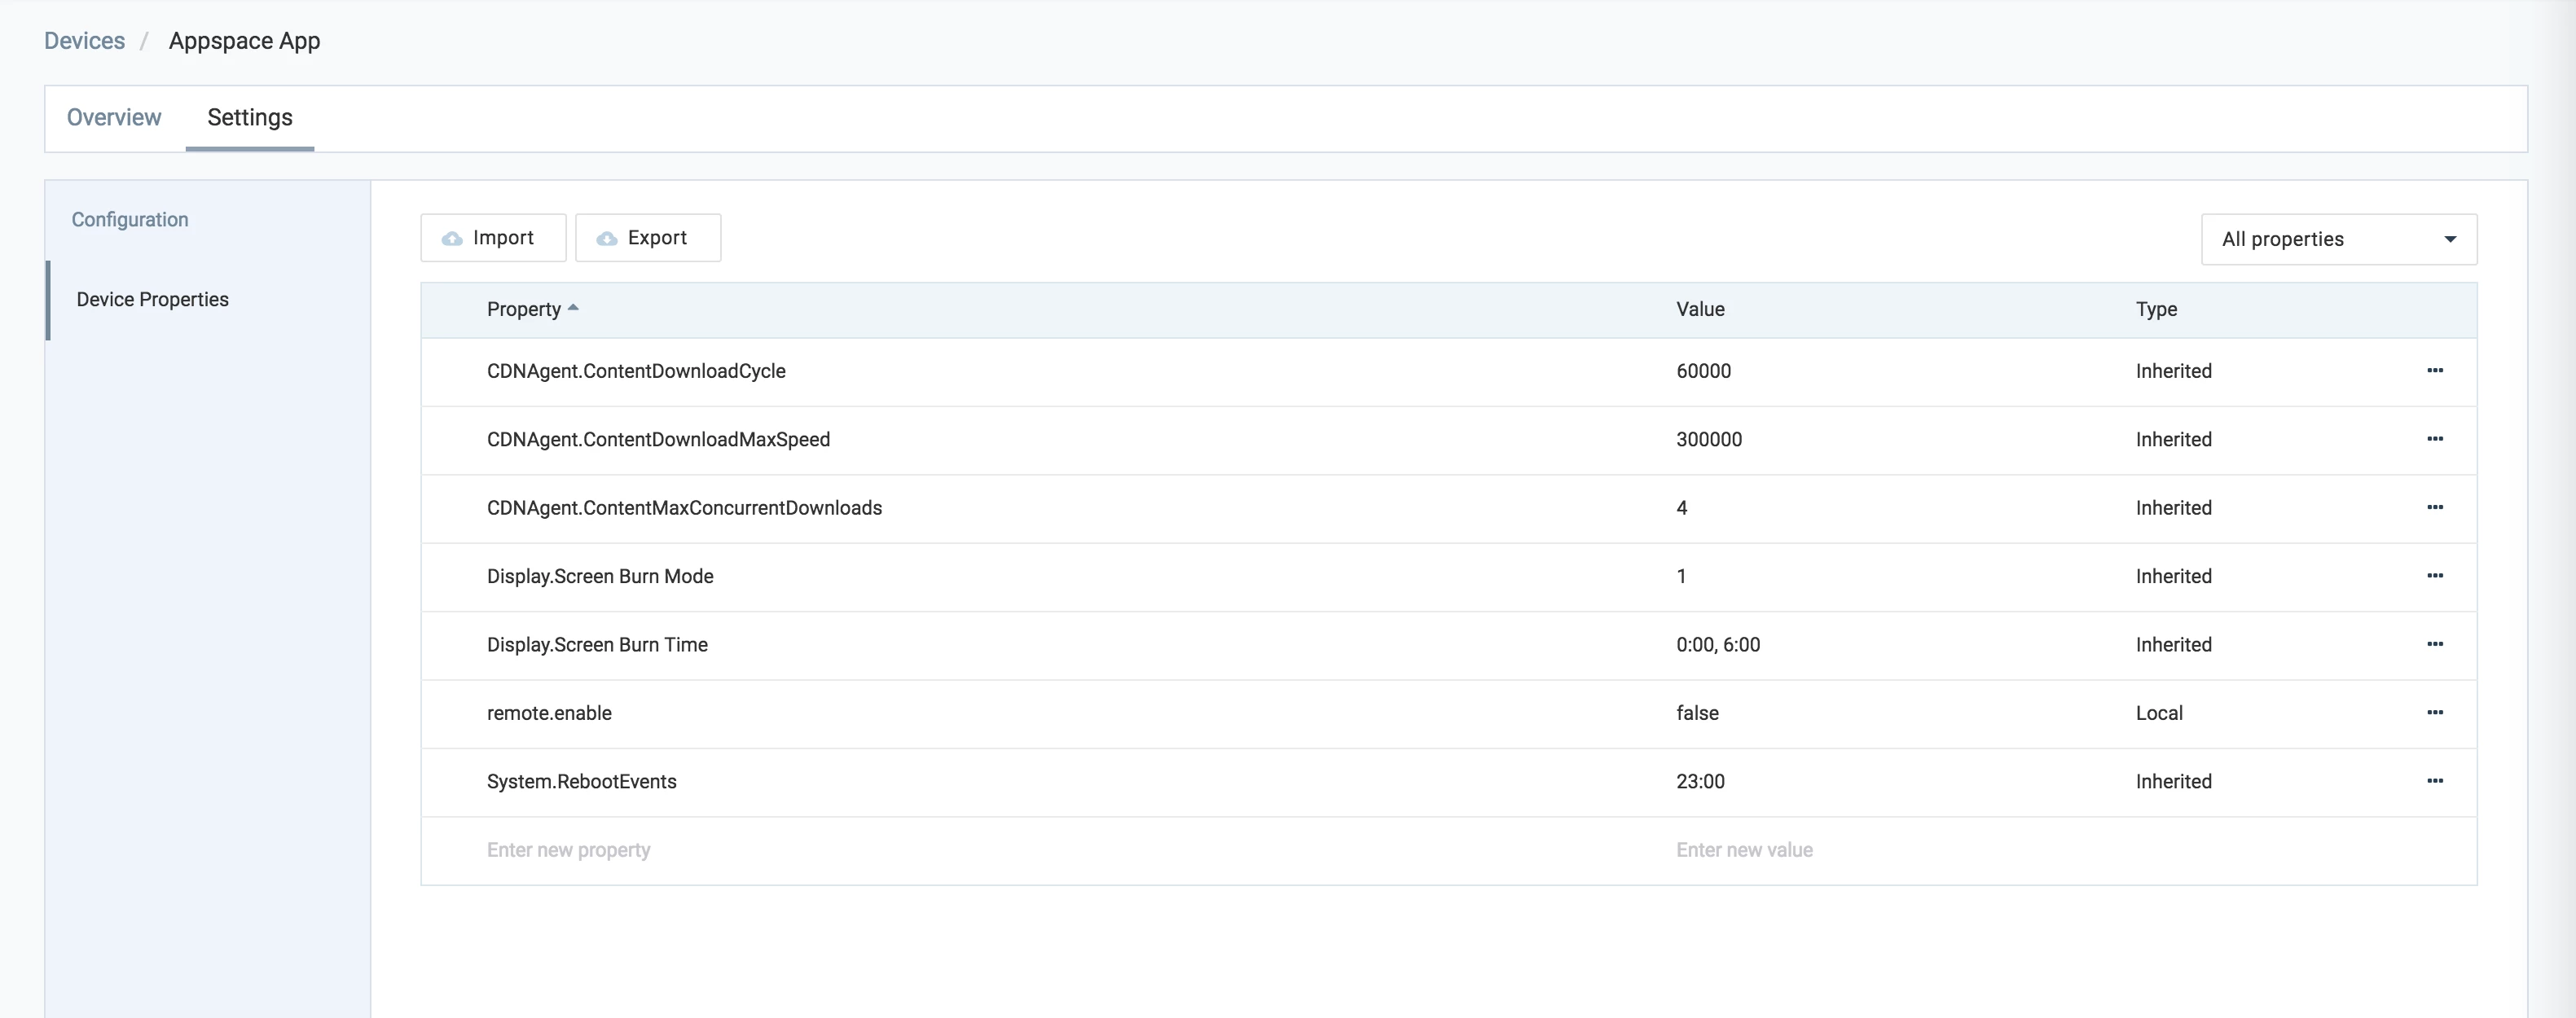Sort table by Property column arrow

[573, 308]
